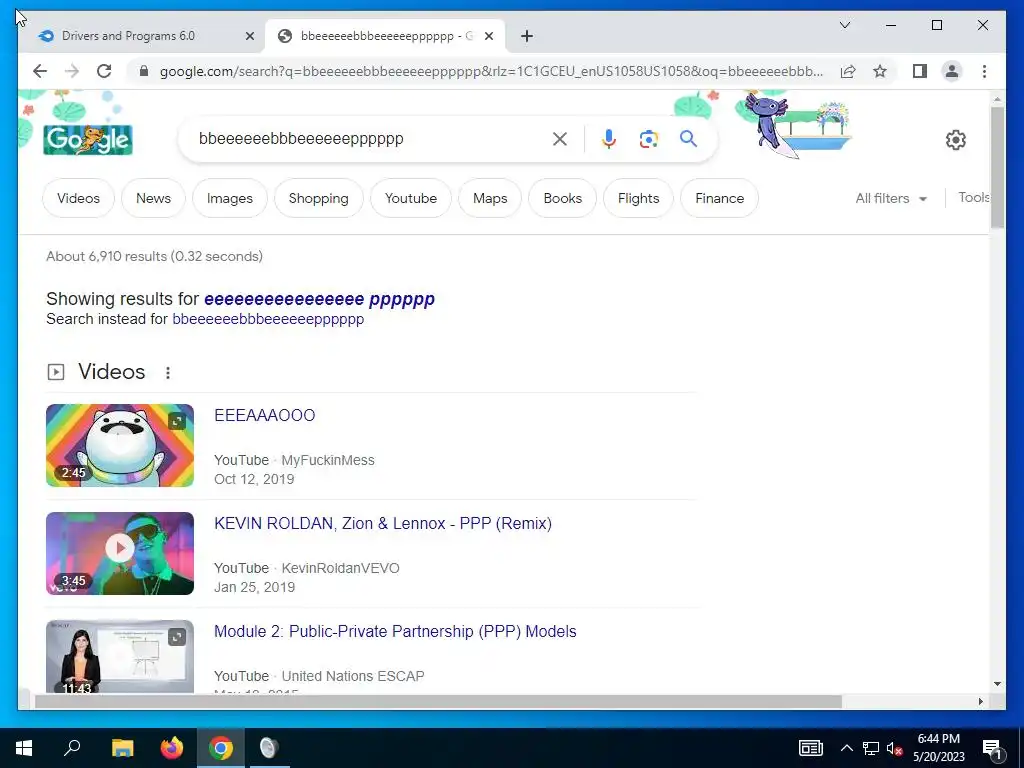Open the Videos section three-dot options
The image size is (1024, 768).
pyautogui.click(x=168, y=372)
